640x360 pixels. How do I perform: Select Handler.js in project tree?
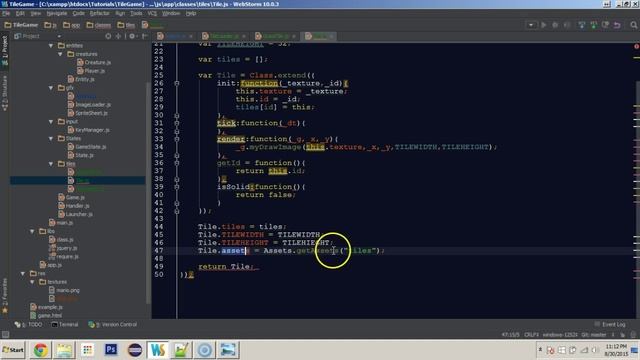(x=73, y=206)
